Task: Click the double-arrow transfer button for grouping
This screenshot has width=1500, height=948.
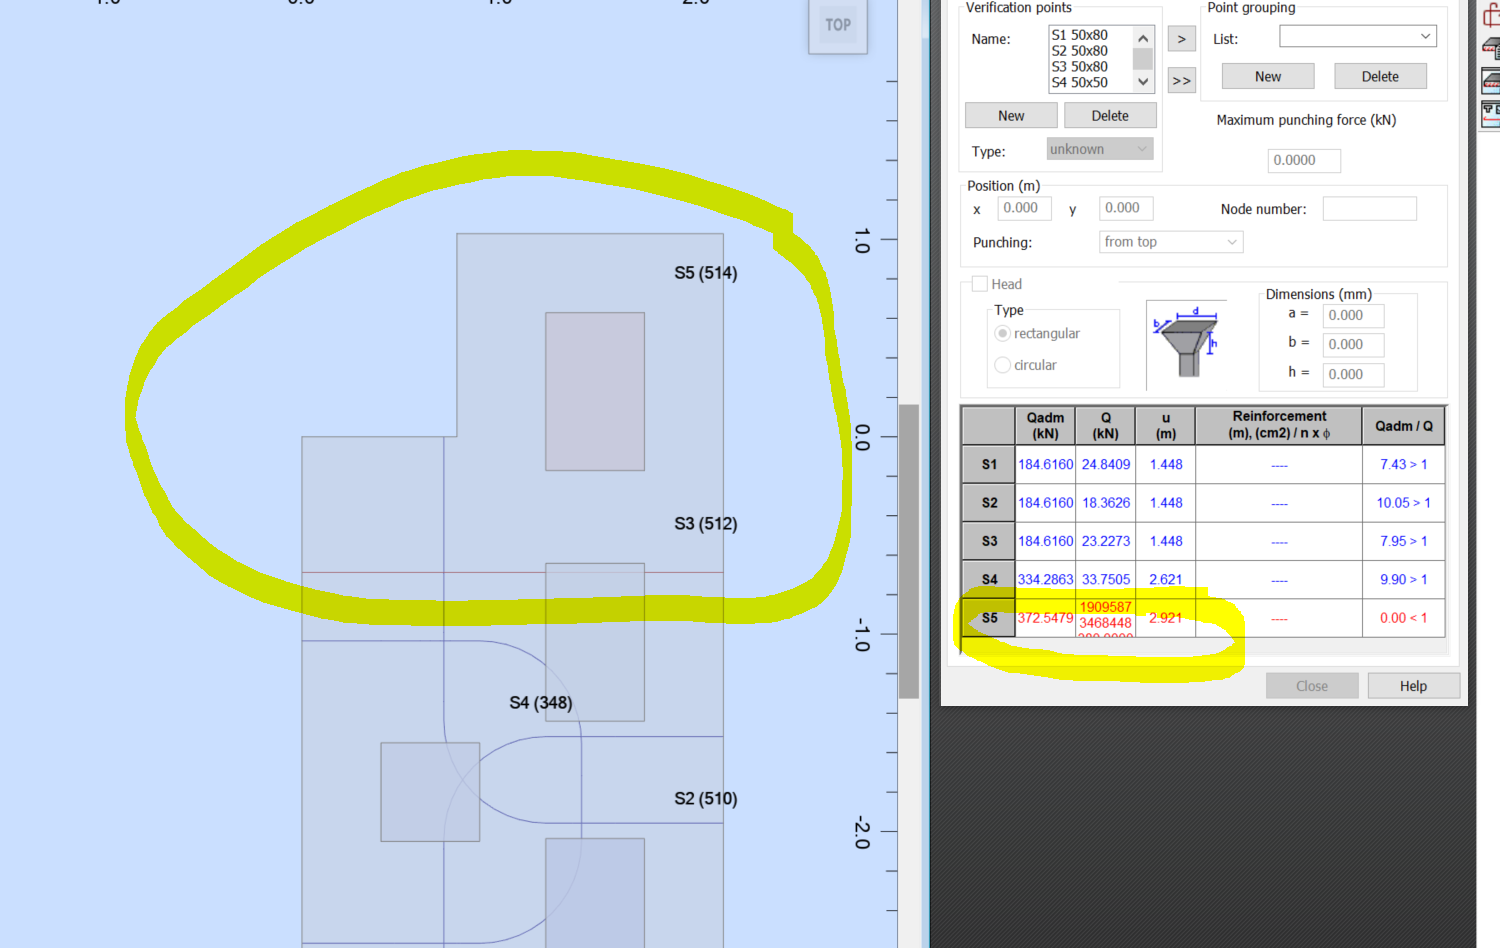Action: [1181, 80]
